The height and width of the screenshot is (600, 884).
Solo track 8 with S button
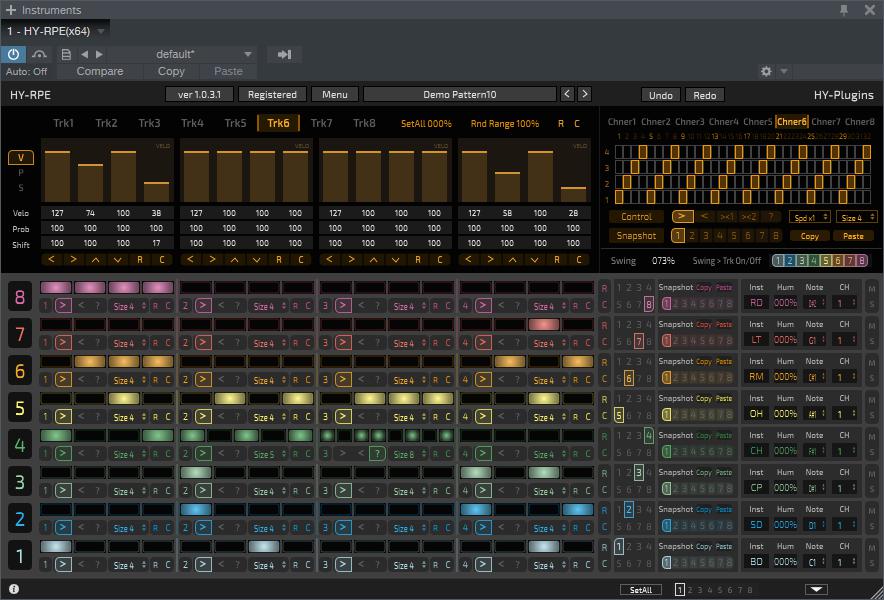872,304
